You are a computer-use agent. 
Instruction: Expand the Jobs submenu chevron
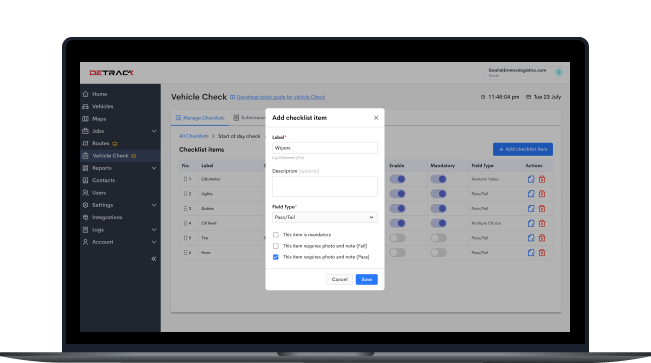click(154, 131)
